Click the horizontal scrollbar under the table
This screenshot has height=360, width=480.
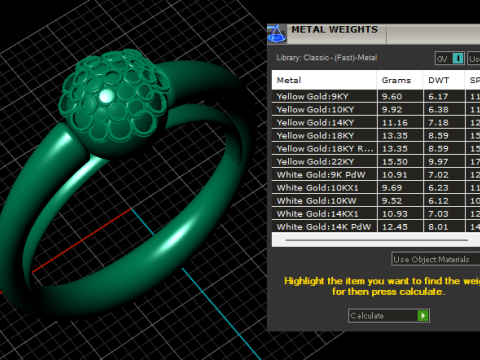(377, 240)
